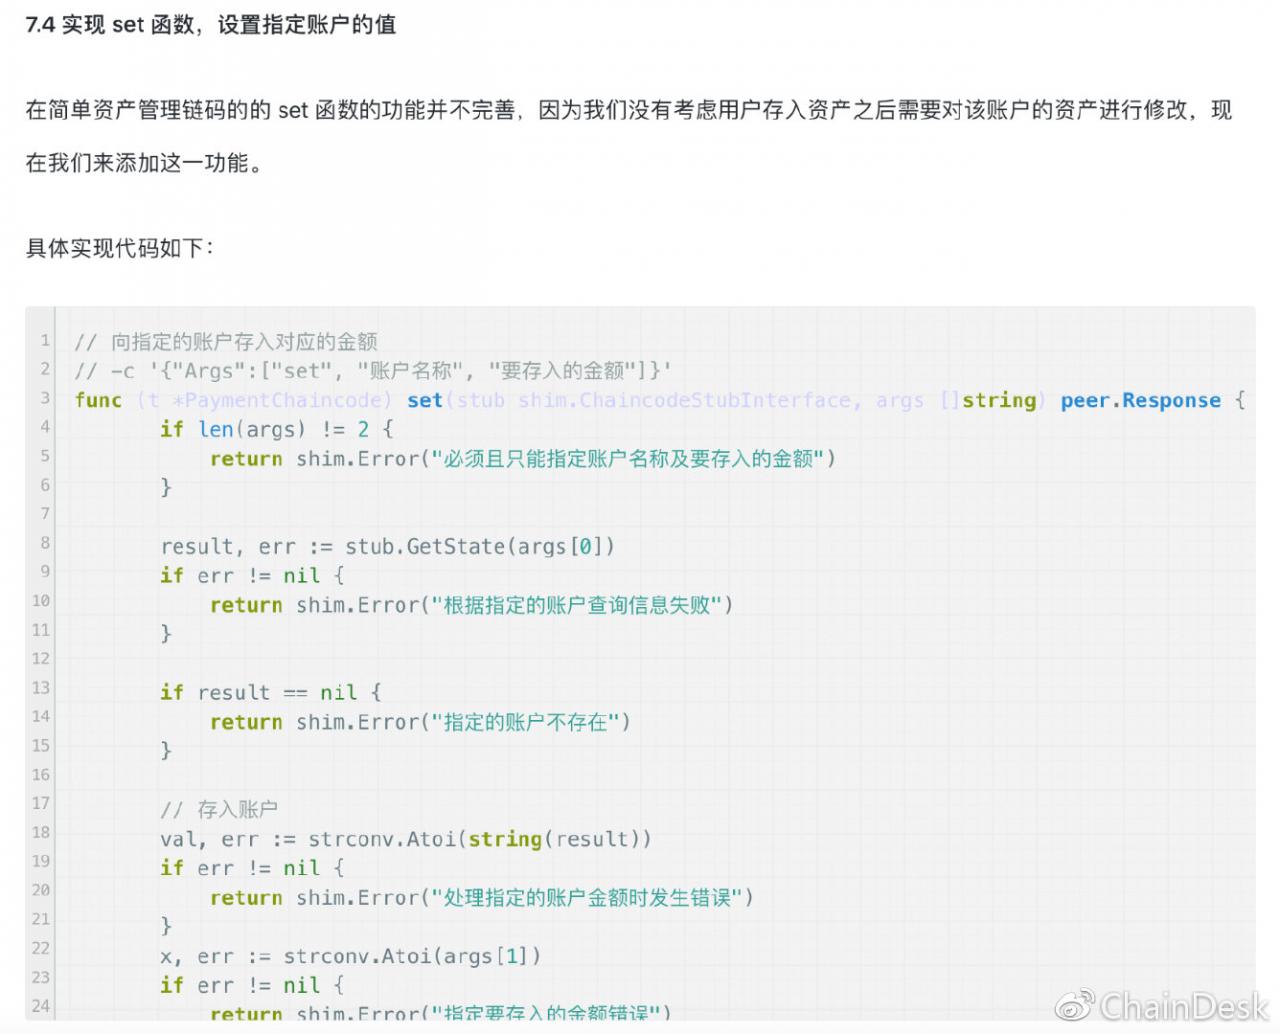
Task: Click line number 22 in the gutter
Action: click(40, 948)
